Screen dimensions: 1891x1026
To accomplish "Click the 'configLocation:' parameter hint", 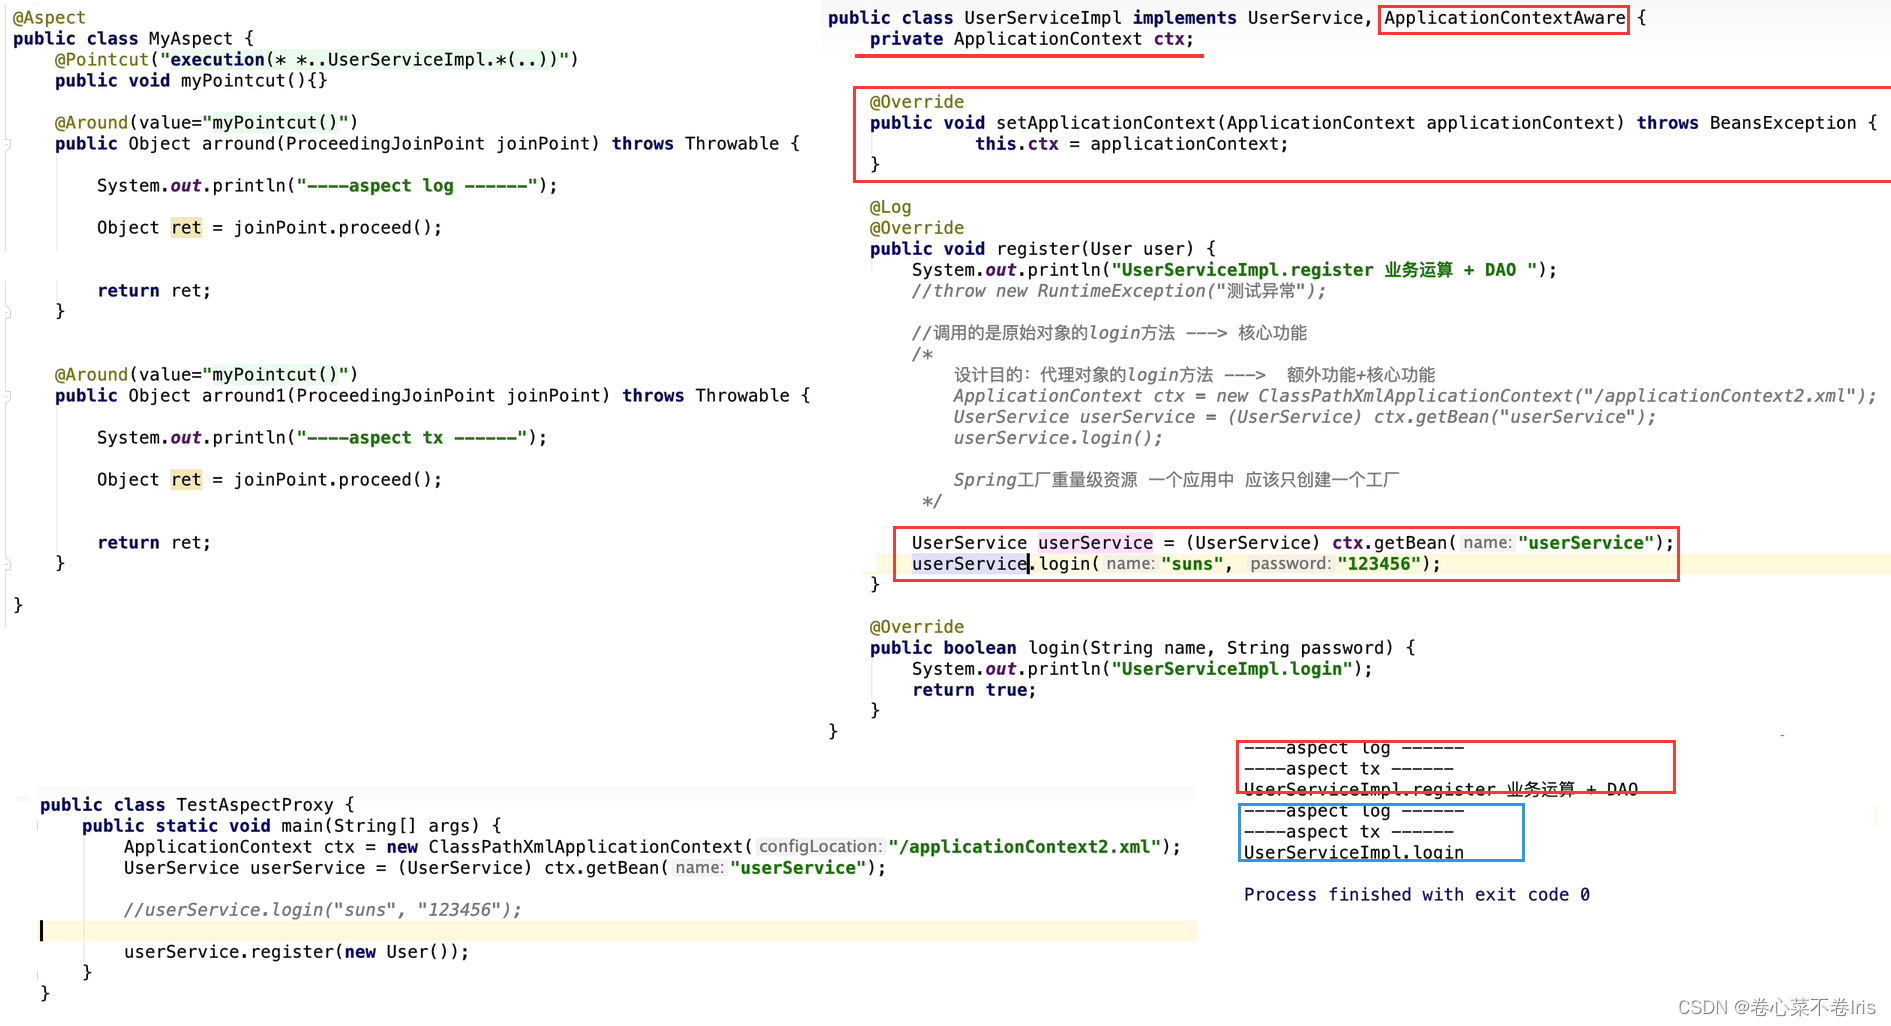I will tap(820, 847).
